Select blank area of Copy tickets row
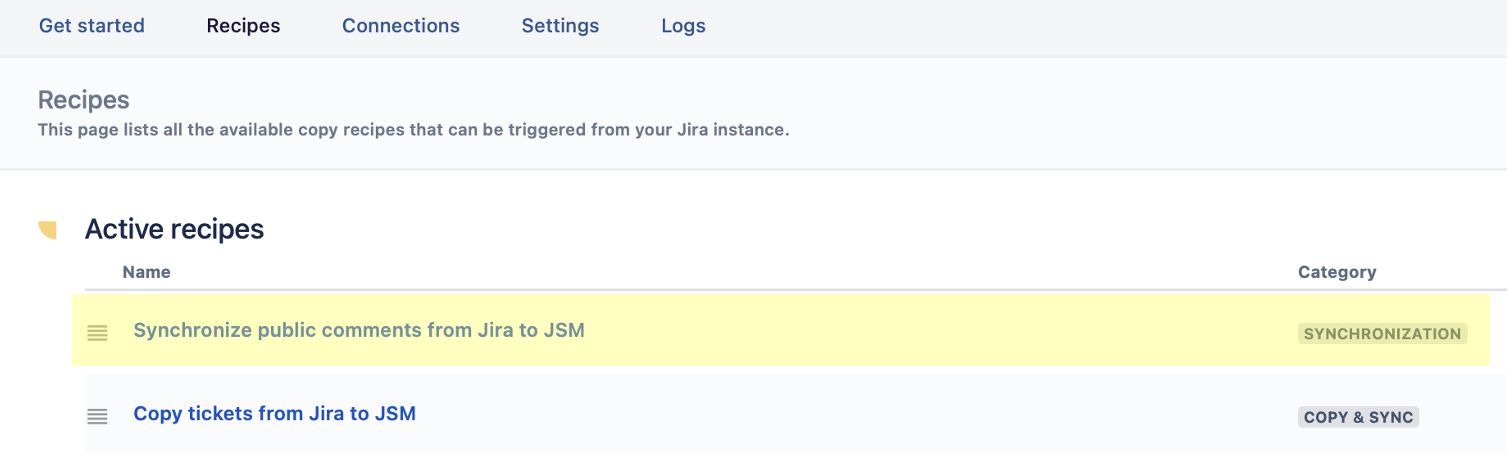This screenshot has width=1508, height=456. click(850, 415)
